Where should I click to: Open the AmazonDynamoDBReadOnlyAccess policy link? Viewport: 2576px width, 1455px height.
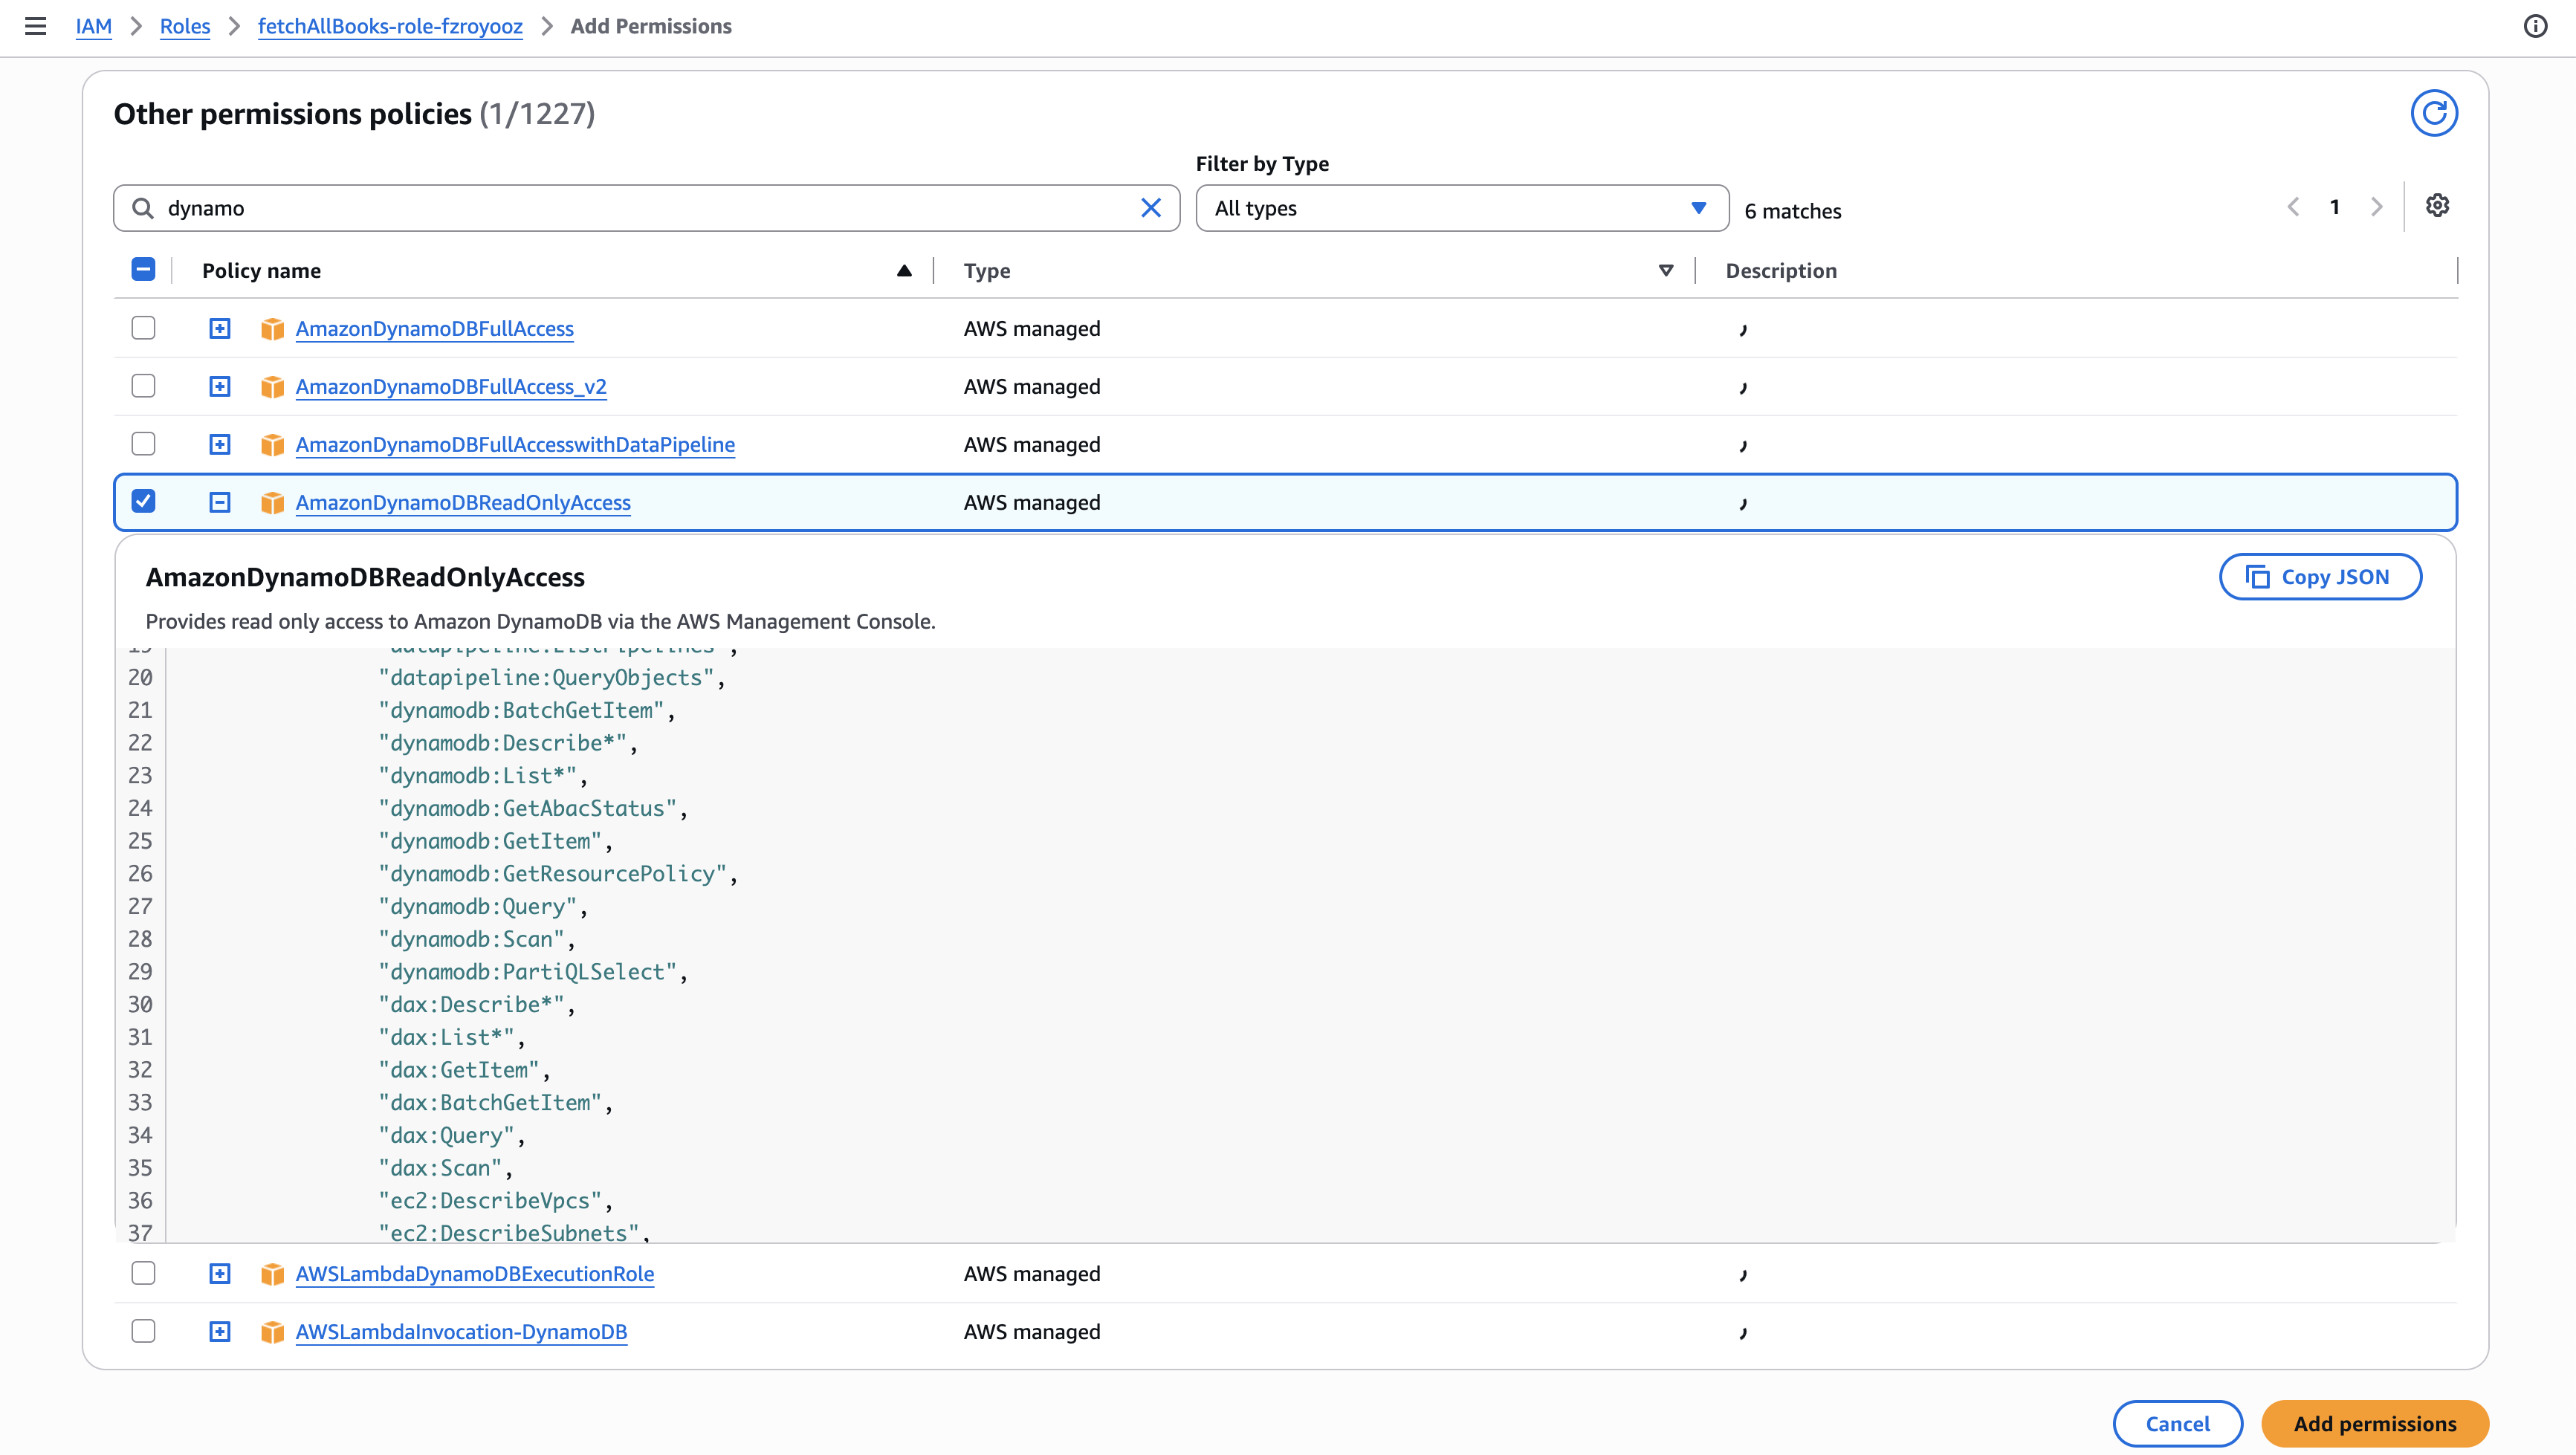[463, 503]
